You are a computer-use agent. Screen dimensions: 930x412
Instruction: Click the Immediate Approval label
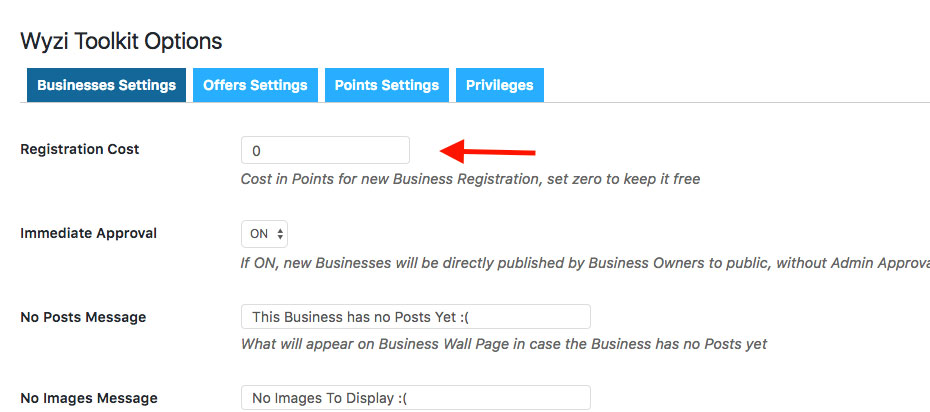(88, 233)
